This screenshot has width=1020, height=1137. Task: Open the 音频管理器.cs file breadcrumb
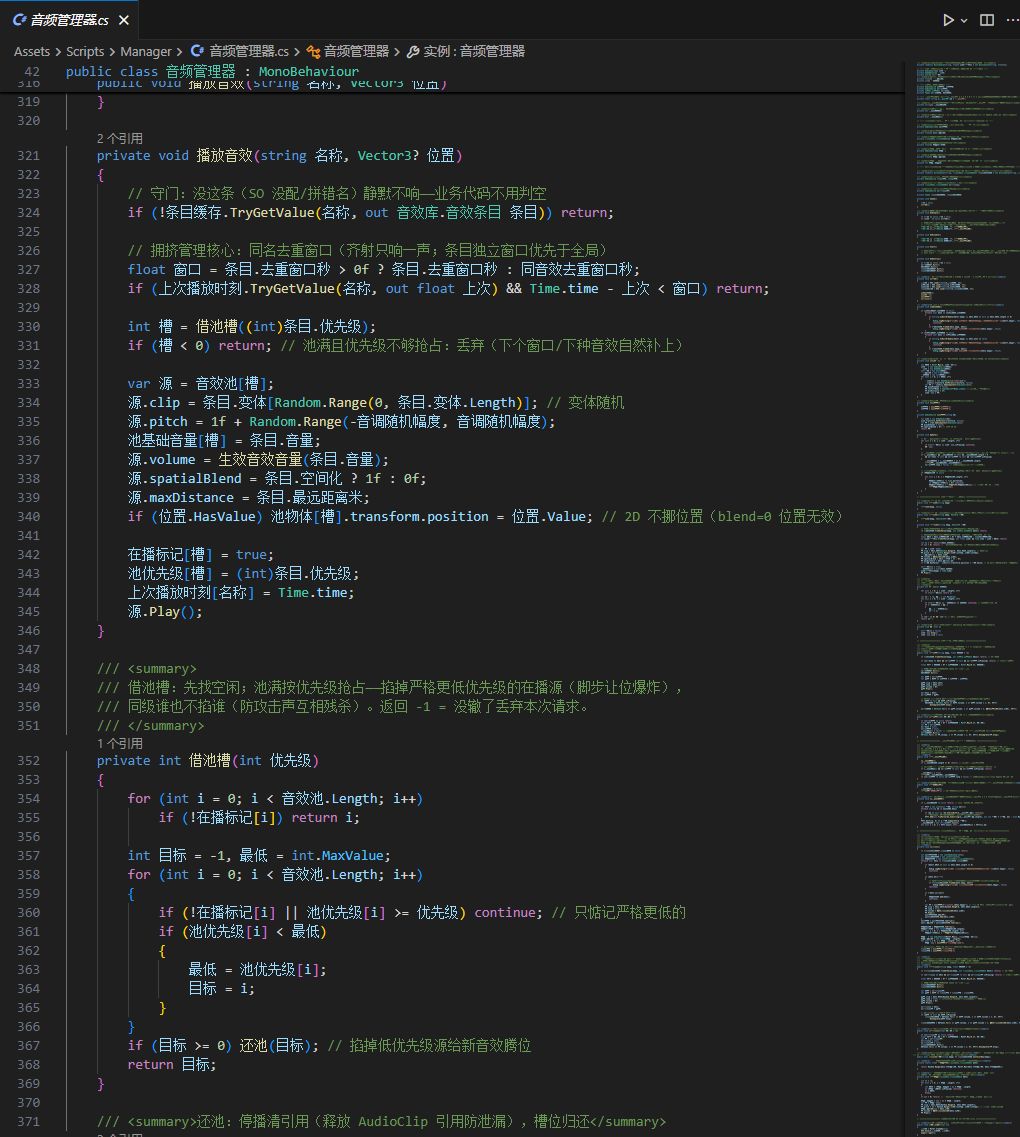point(249,51)
